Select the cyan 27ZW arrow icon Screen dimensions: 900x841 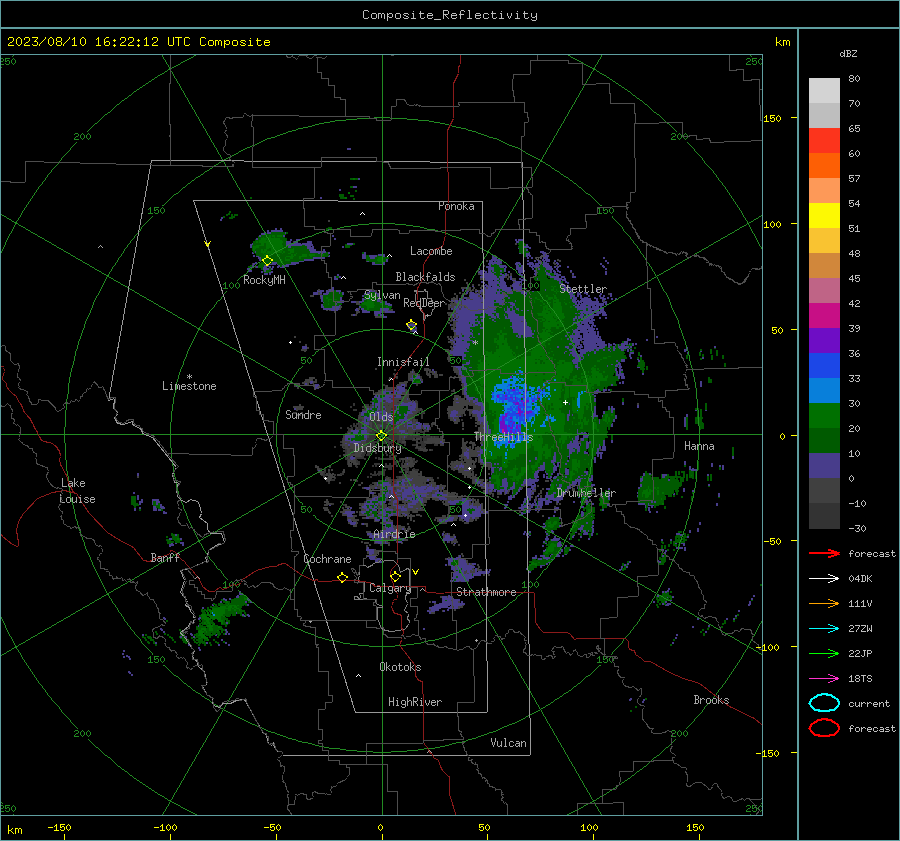pyautogui.click(x=824, y=629)
